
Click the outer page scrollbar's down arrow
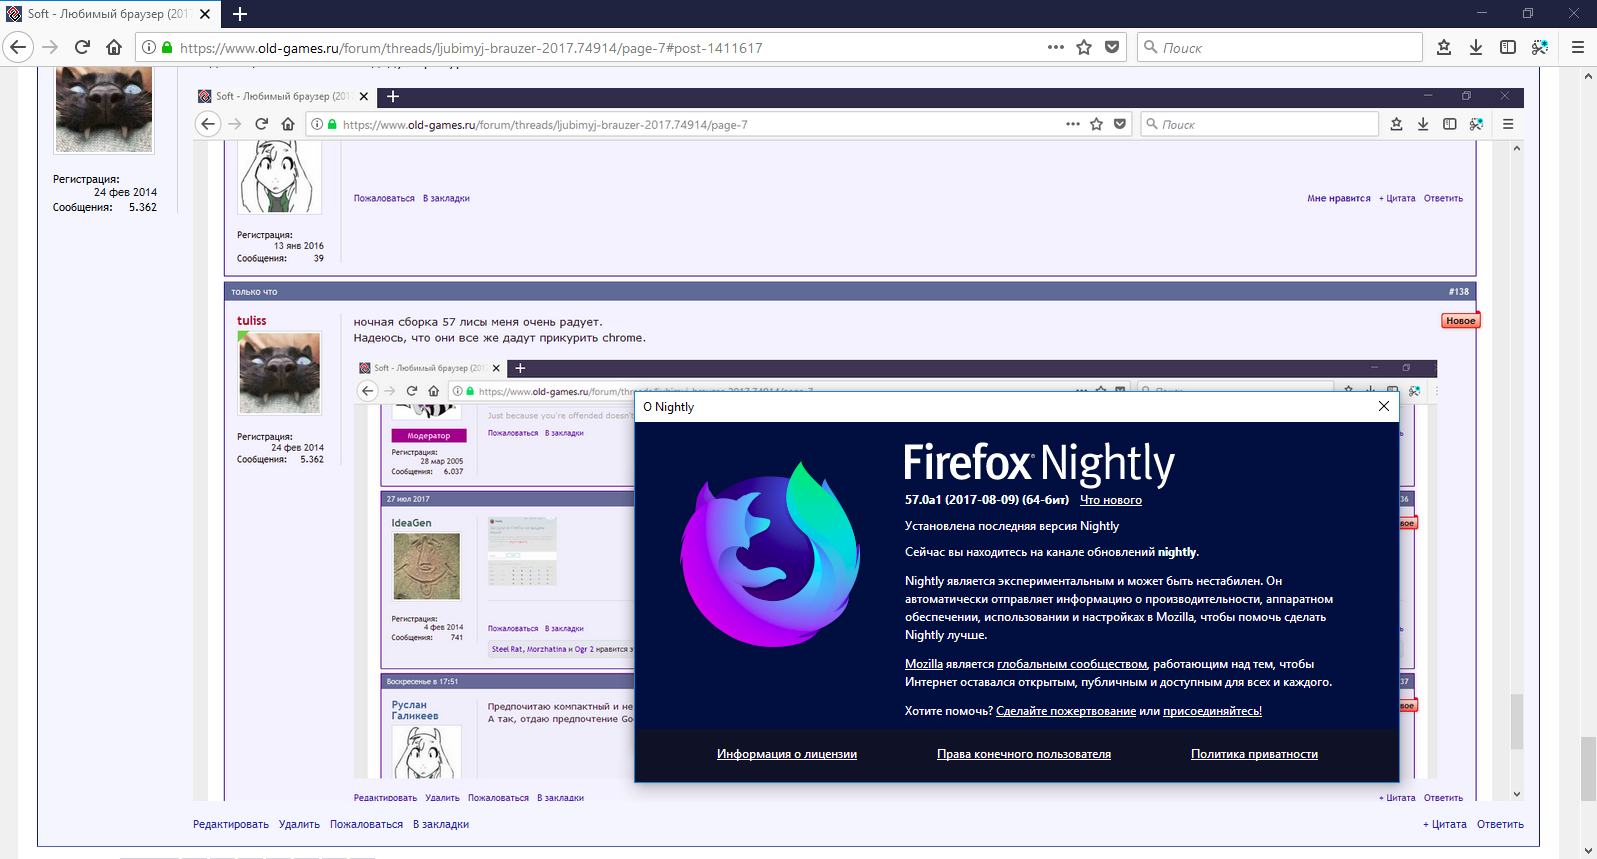coord(1588,851)
